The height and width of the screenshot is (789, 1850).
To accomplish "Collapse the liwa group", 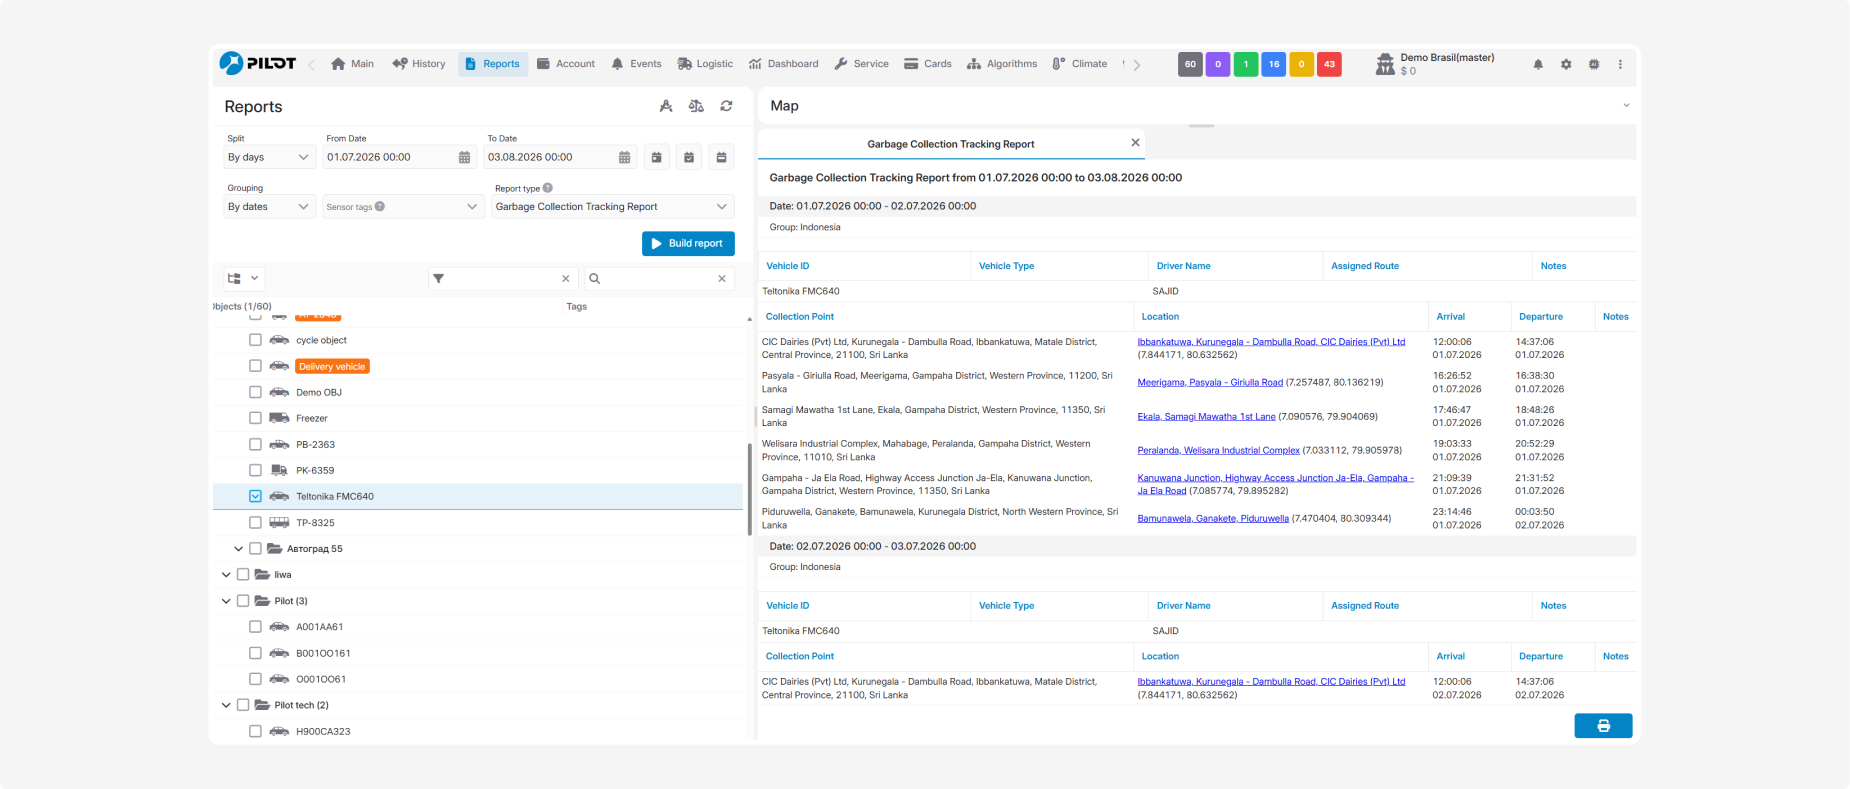I will point(226,575).
